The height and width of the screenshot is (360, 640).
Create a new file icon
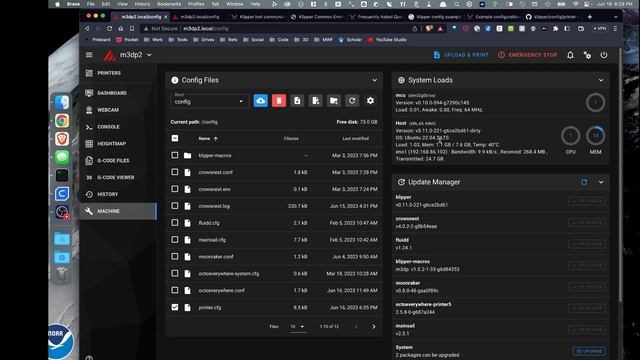coord(297,101)
